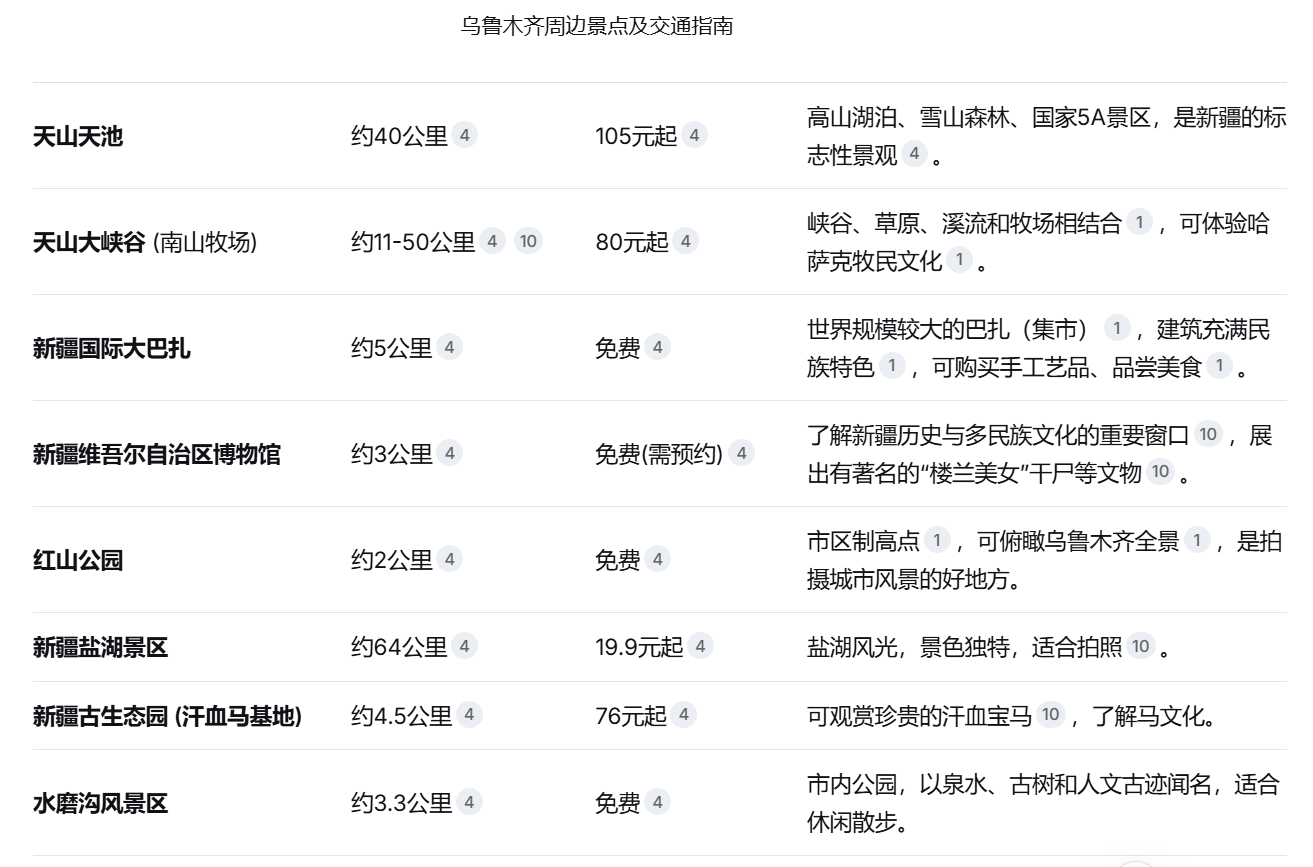Open citation 4 next to 免费 for 新疆国际大巴扎
The height and width of the screenshot is (867, 1313).
pyautogui.click(x=657, y=348)
